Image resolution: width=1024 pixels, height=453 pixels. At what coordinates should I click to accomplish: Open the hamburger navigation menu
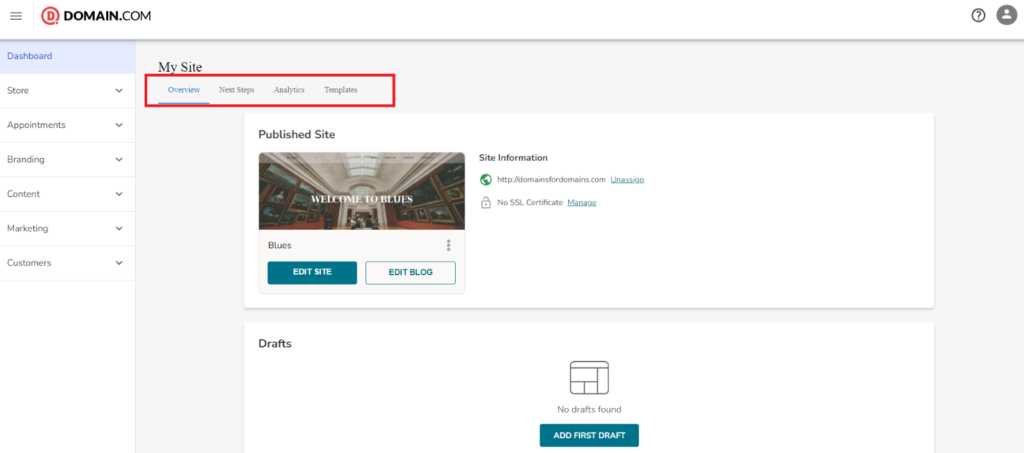[x=16, y=16]
